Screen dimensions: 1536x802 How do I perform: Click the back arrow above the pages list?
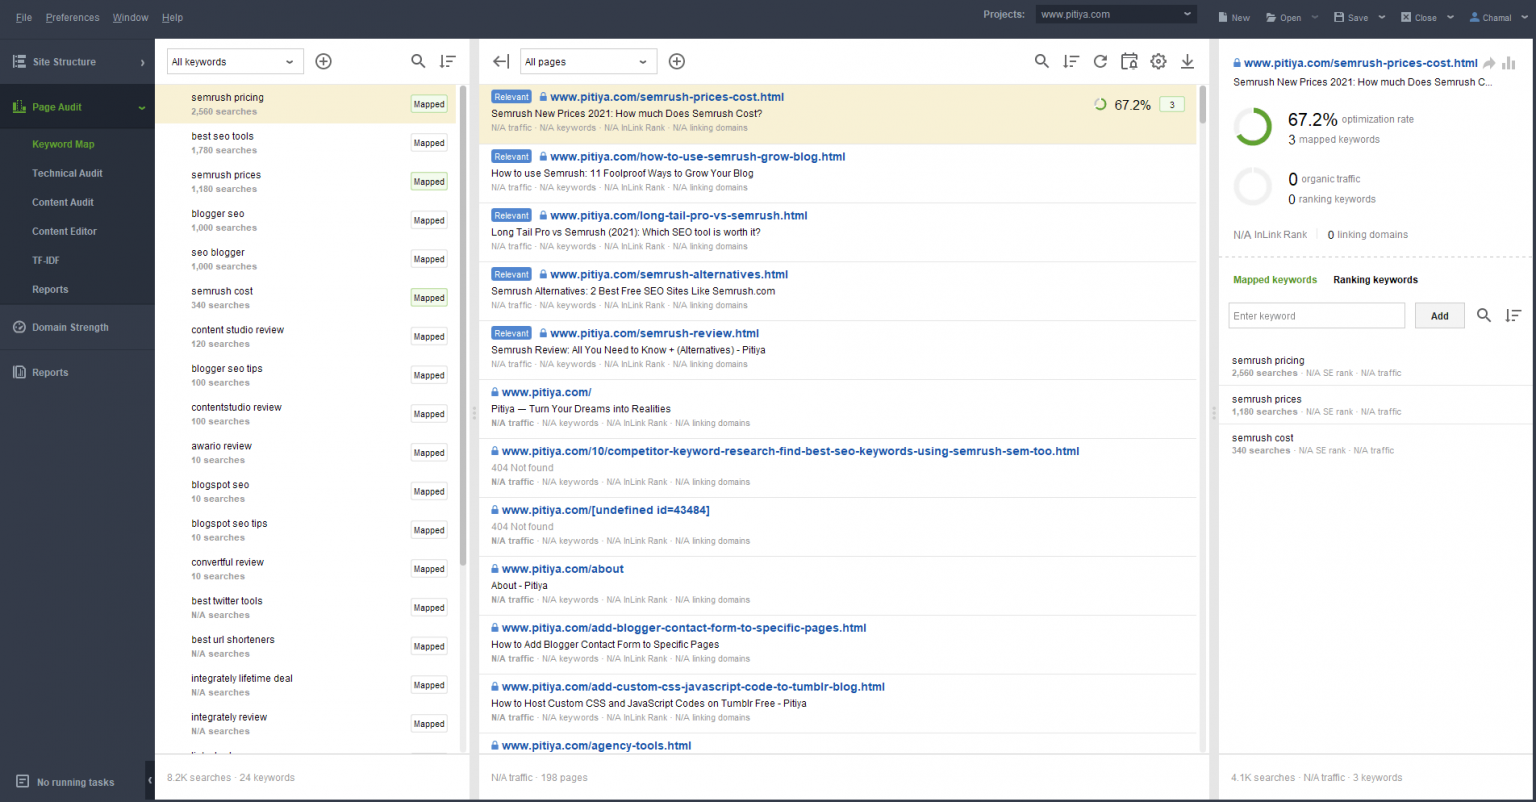(x=500, y=61)
